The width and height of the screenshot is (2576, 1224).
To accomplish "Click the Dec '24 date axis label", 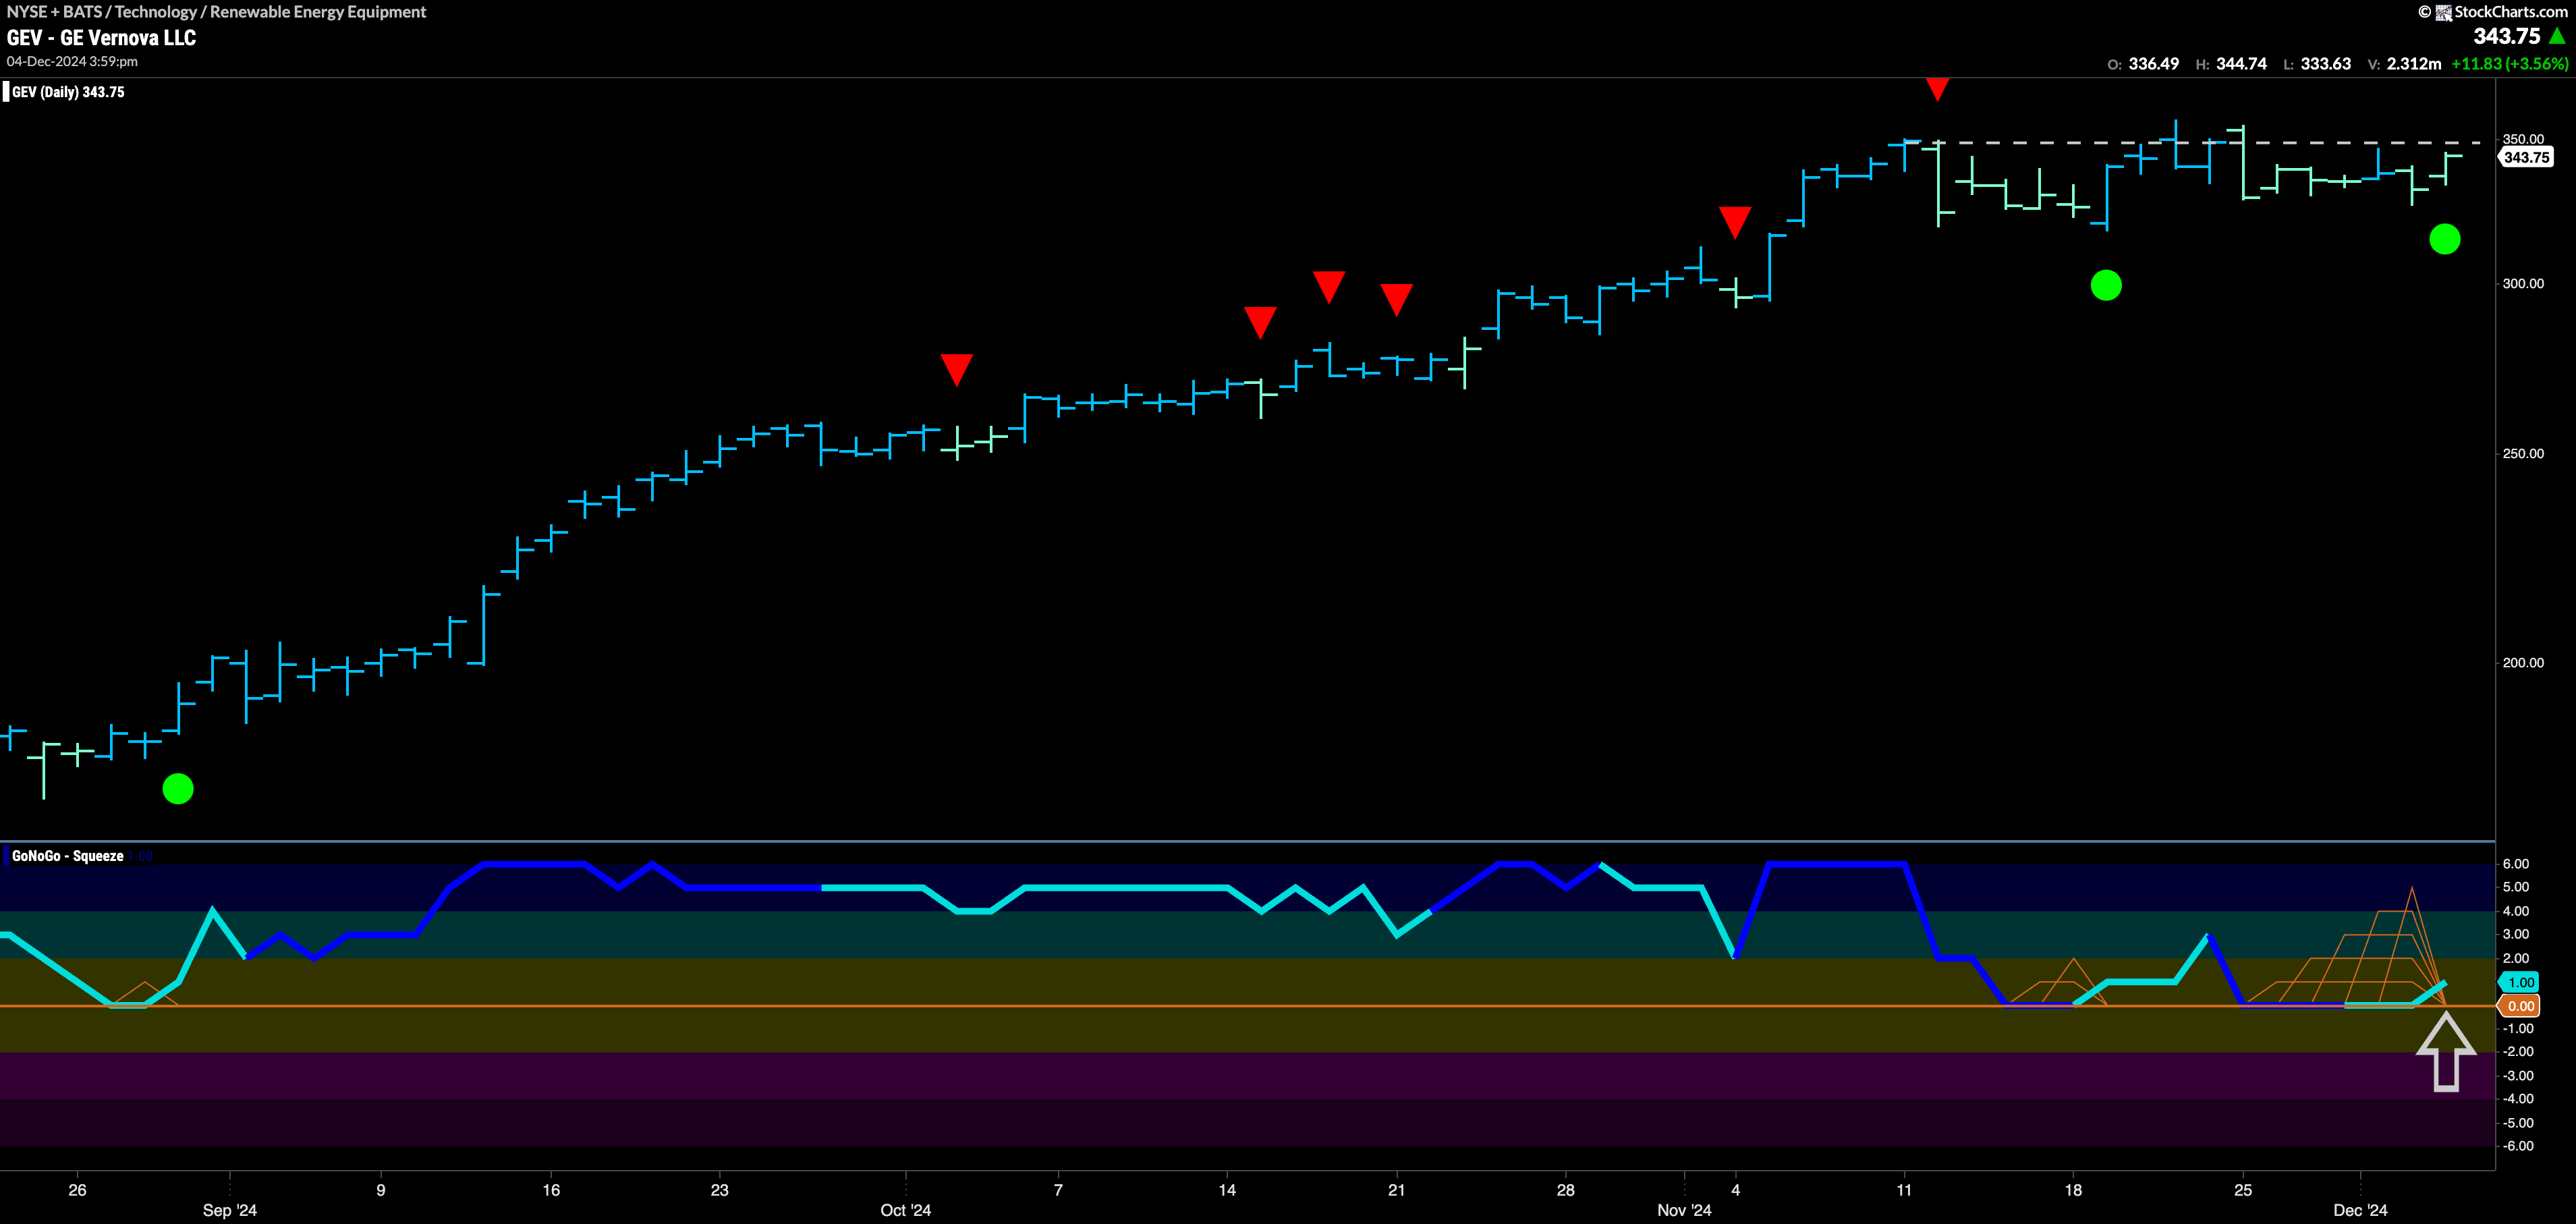I will (x=2360, y=1210).
